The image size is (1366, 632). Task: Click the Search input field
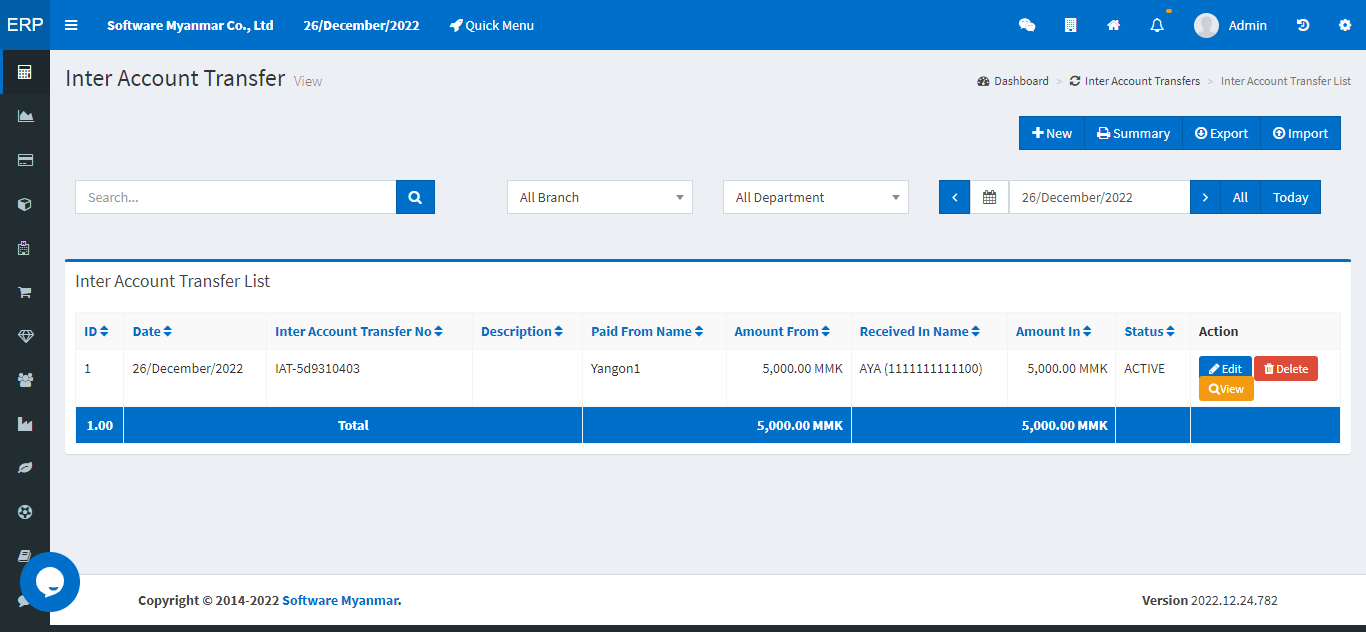(x=236, y=197)
